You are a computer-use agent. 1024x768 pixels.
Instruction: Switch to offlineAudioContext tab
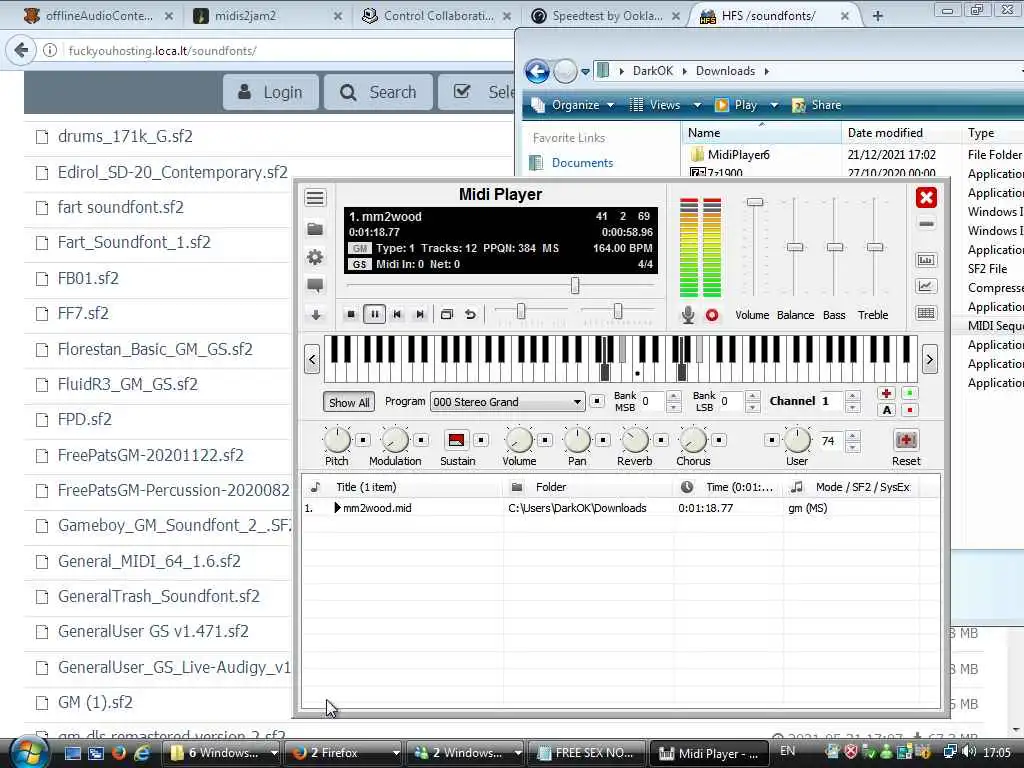98,16
